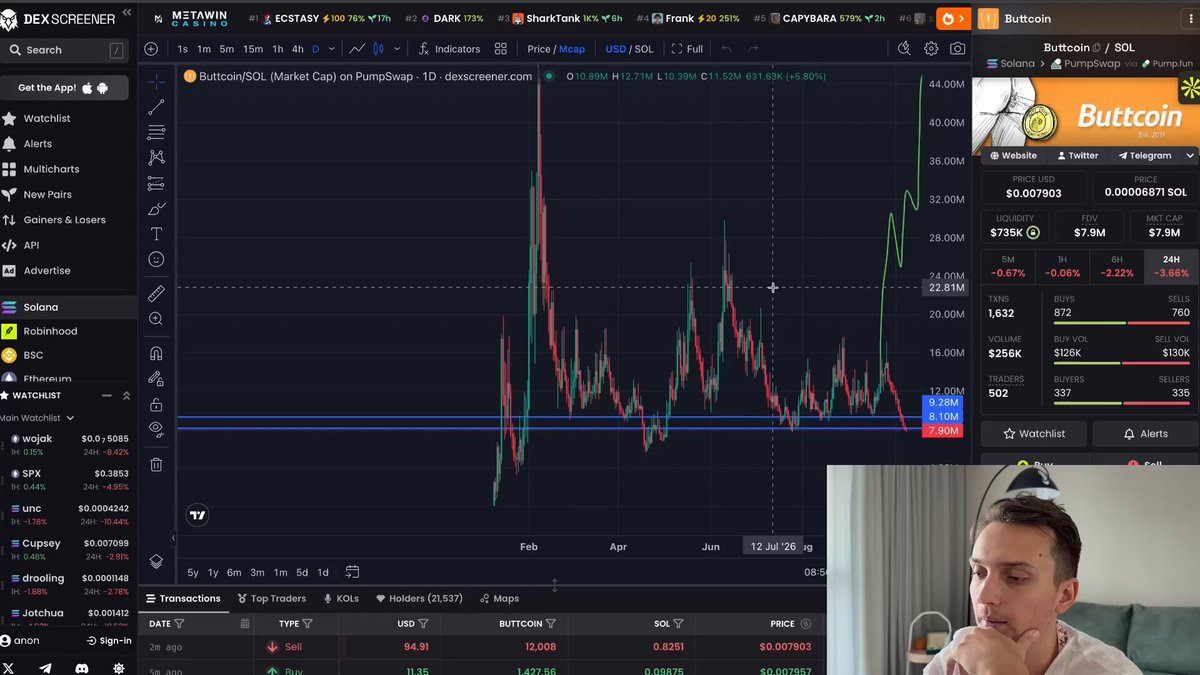Collapse the left sidebar with double chevron

(x=127, y=13)
